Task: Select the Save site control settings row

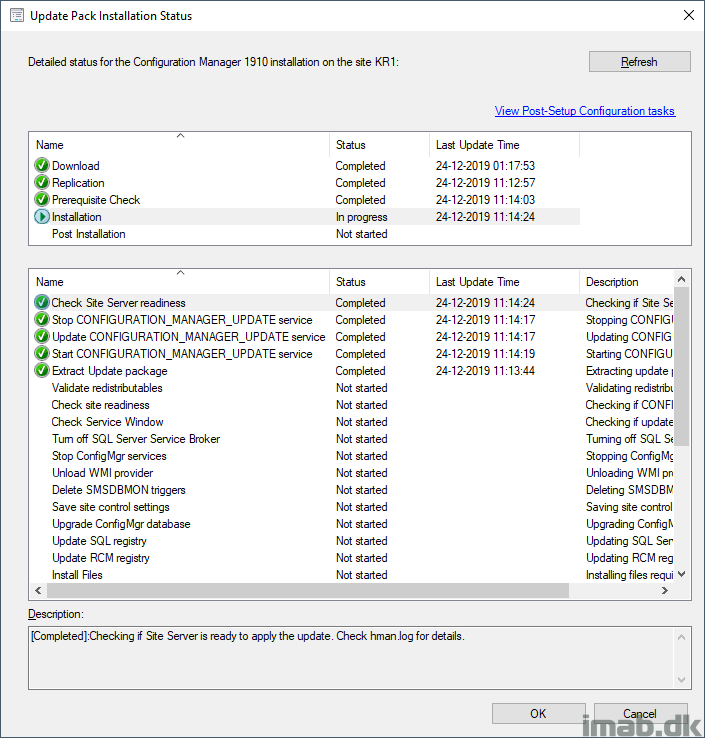Action: point(352,506)
